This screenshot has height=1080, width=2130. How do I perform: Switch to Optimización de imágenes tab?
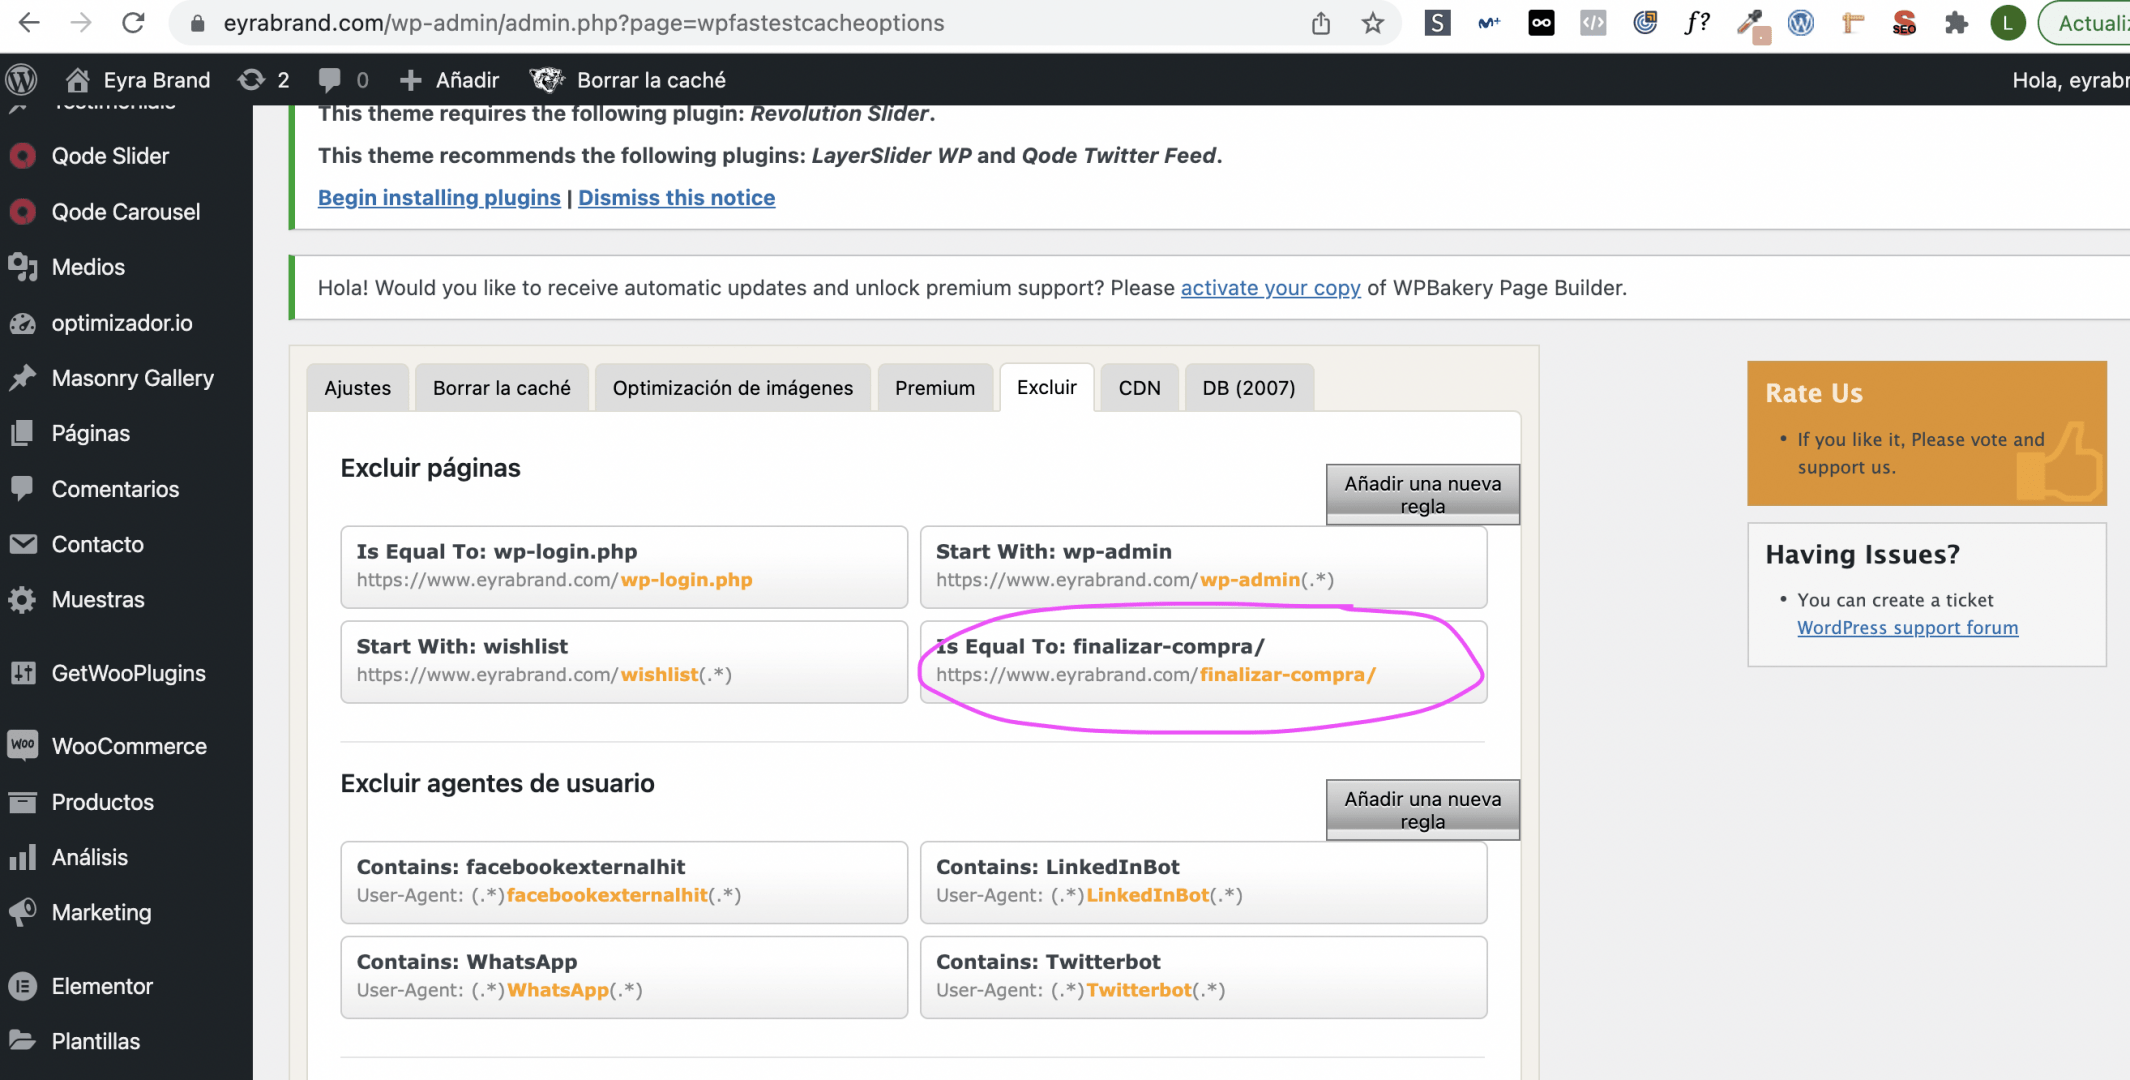[733, 388]
